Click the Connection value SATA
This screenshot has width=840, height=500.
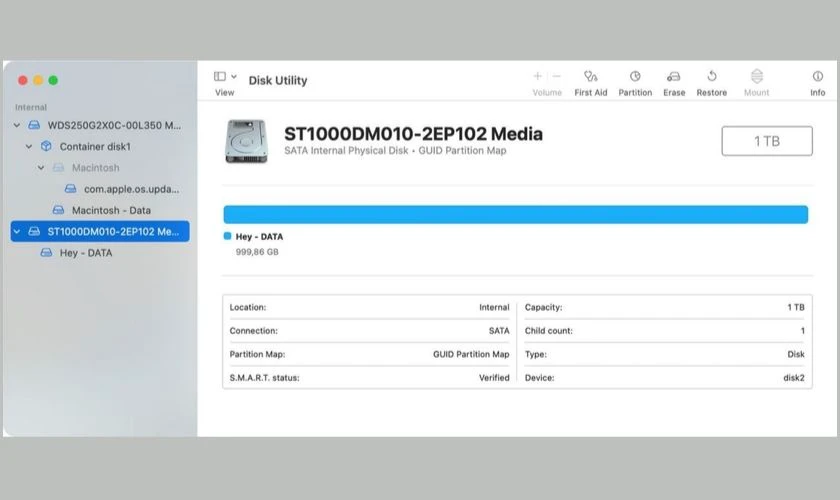coord(499,331)
